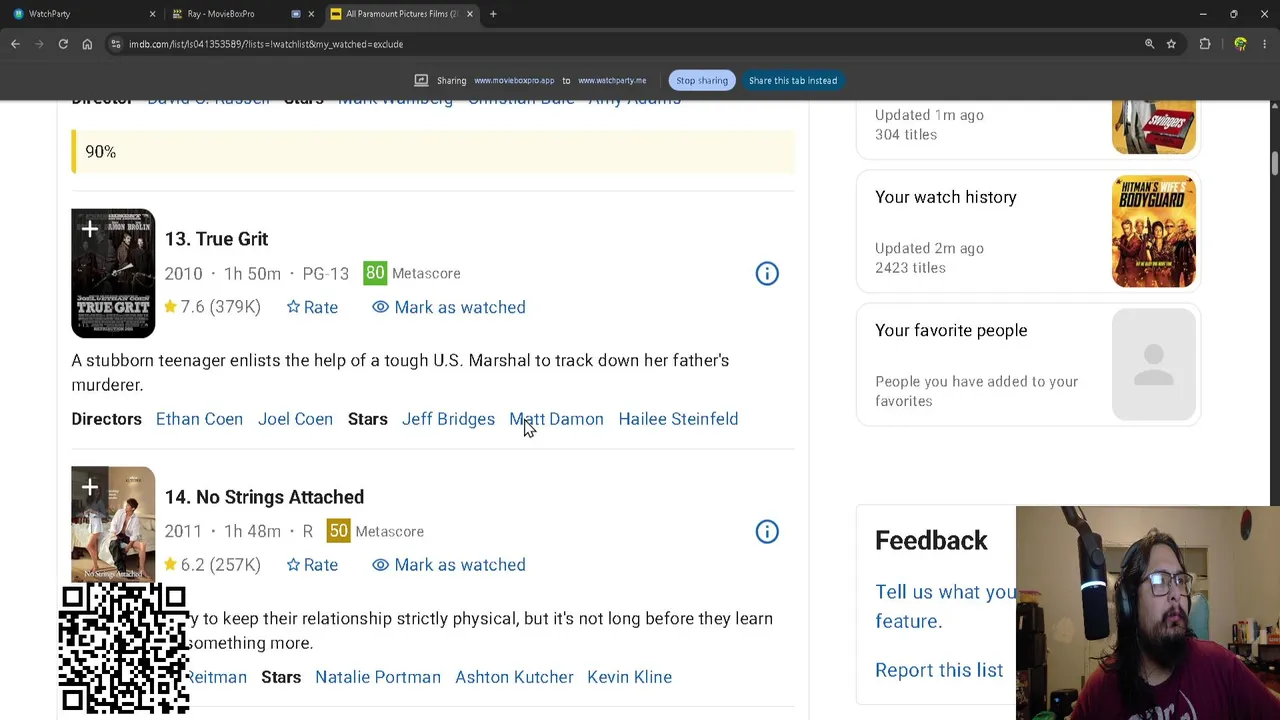The width and height of the screenshot is (1280, 720).
Task: Open the browser three-dot menu
Action: click(1265, 44)
